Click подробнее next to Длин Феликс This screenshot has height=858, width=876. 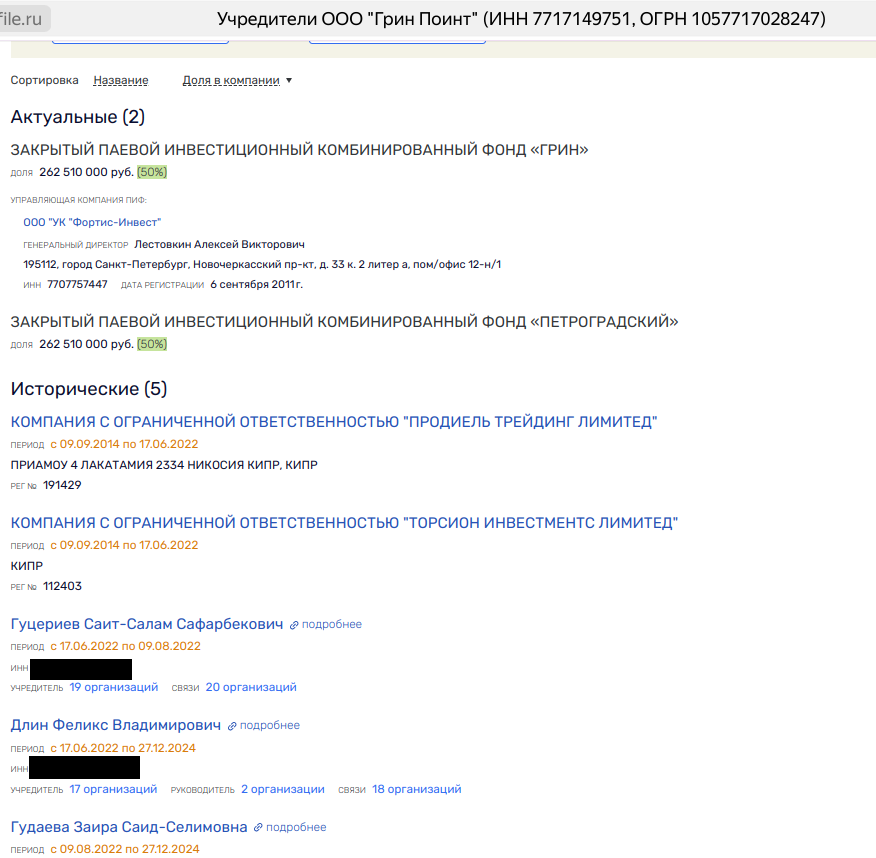tap(270, 726)
